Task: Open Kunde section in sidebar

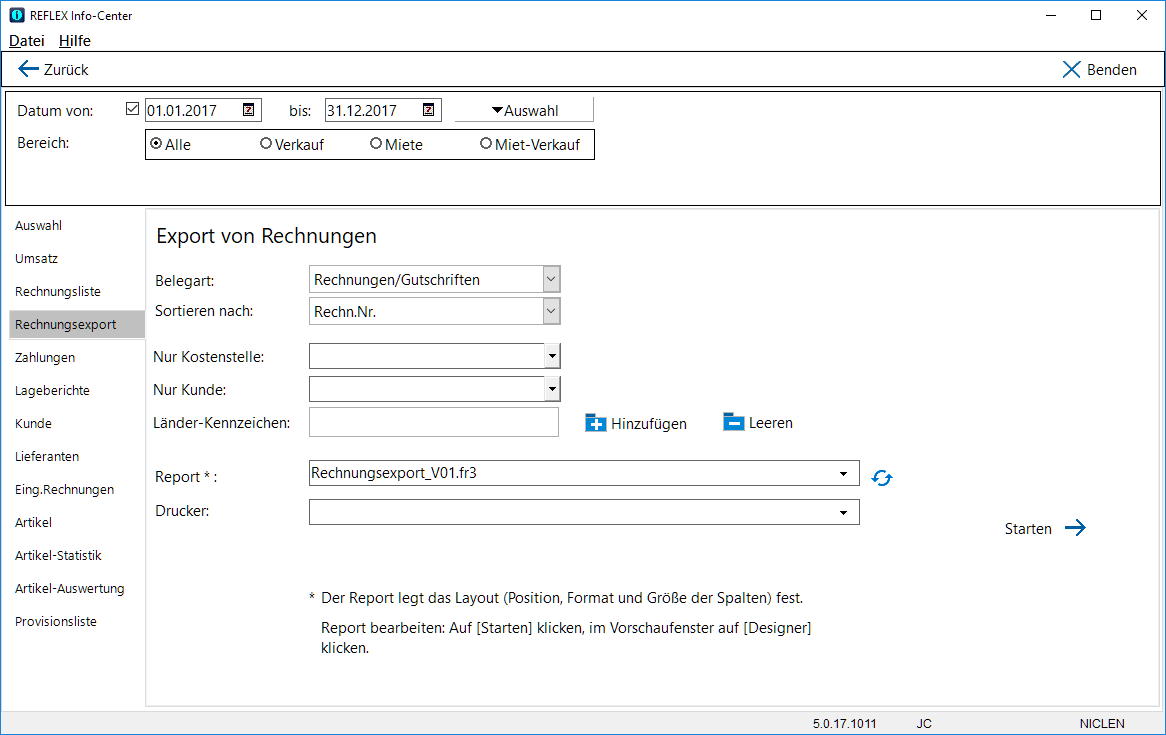Action: point(33,423)
